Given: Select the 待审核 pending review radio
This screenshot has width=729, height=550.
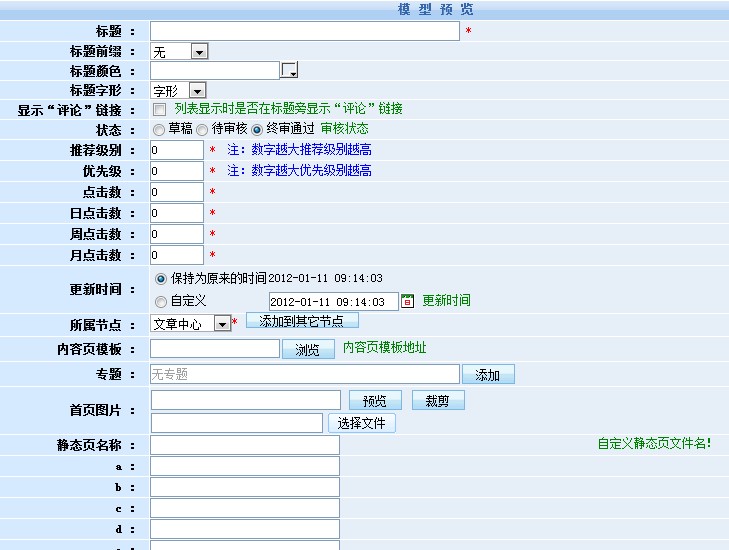Looking at the screenshot, I should [x=202, y=129].
